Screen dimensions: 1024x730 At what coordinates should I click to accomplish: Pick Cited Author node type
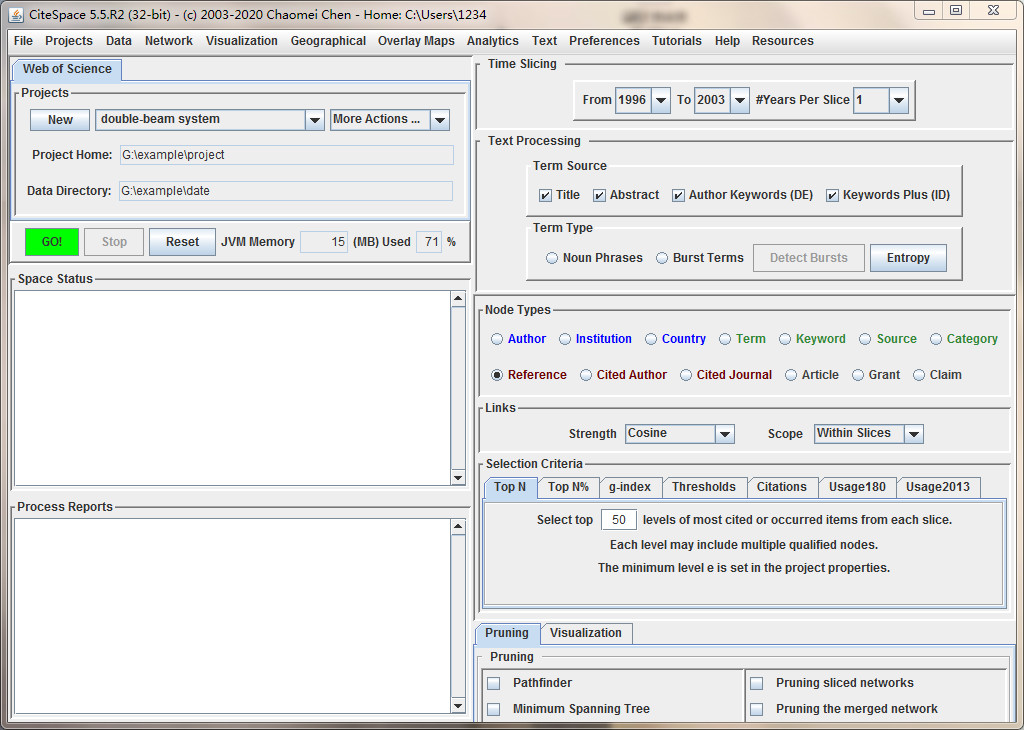click(586, 375)
